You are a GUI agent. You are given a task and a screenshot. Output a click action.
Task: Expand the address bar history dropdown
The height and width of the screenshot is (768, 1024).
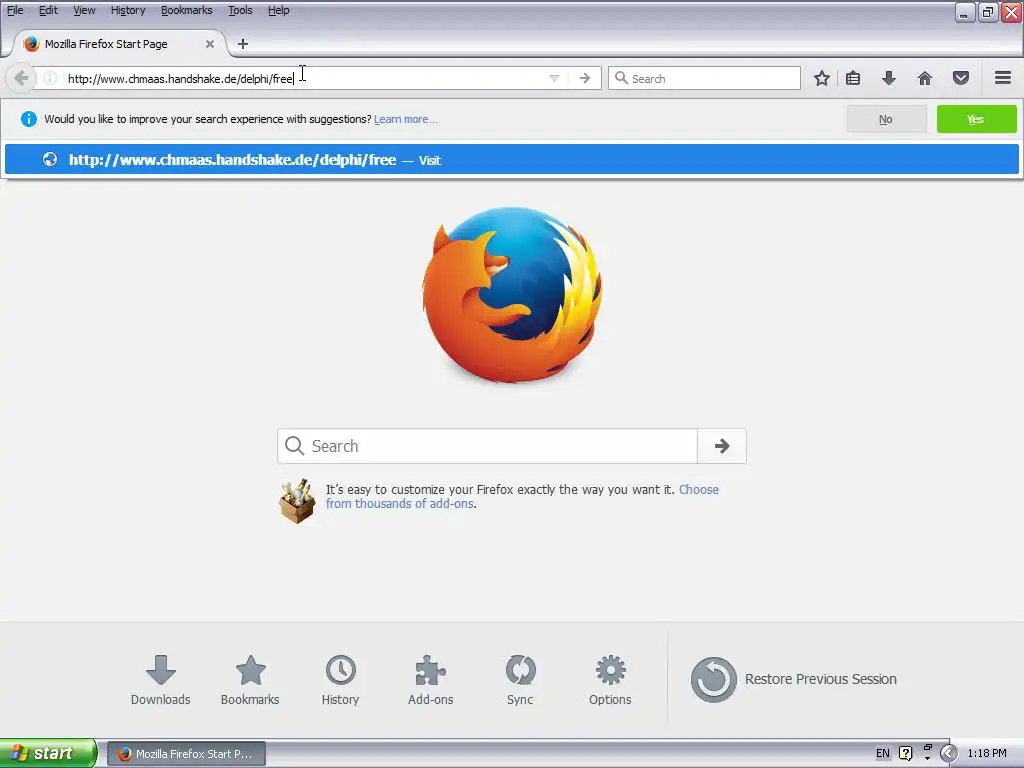coord(554,78)
